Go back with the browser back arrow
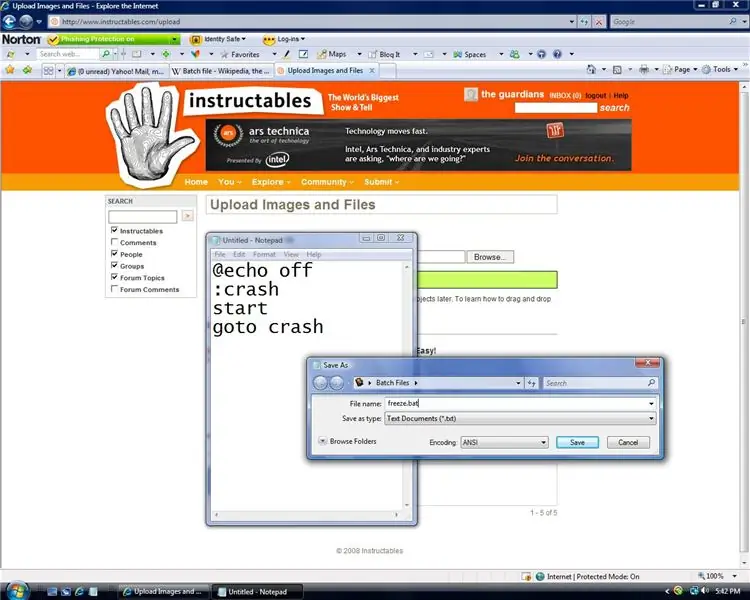 pos(9,22)
